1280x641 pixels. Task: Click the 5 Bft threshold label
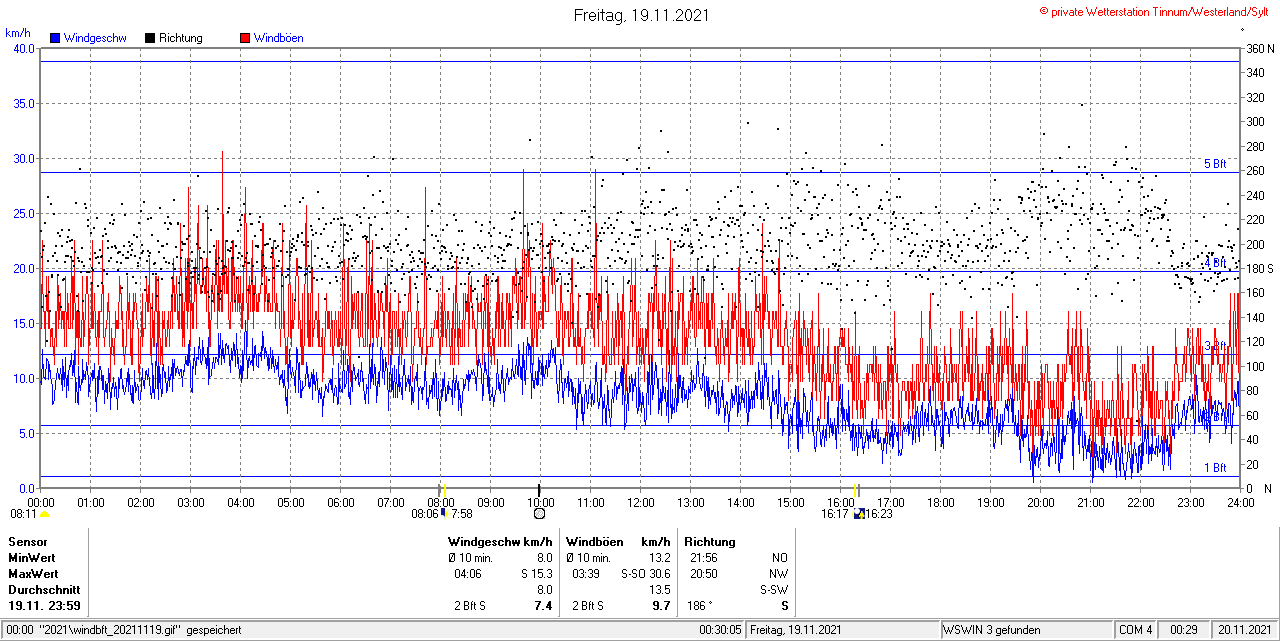[x=1215, y=164]
